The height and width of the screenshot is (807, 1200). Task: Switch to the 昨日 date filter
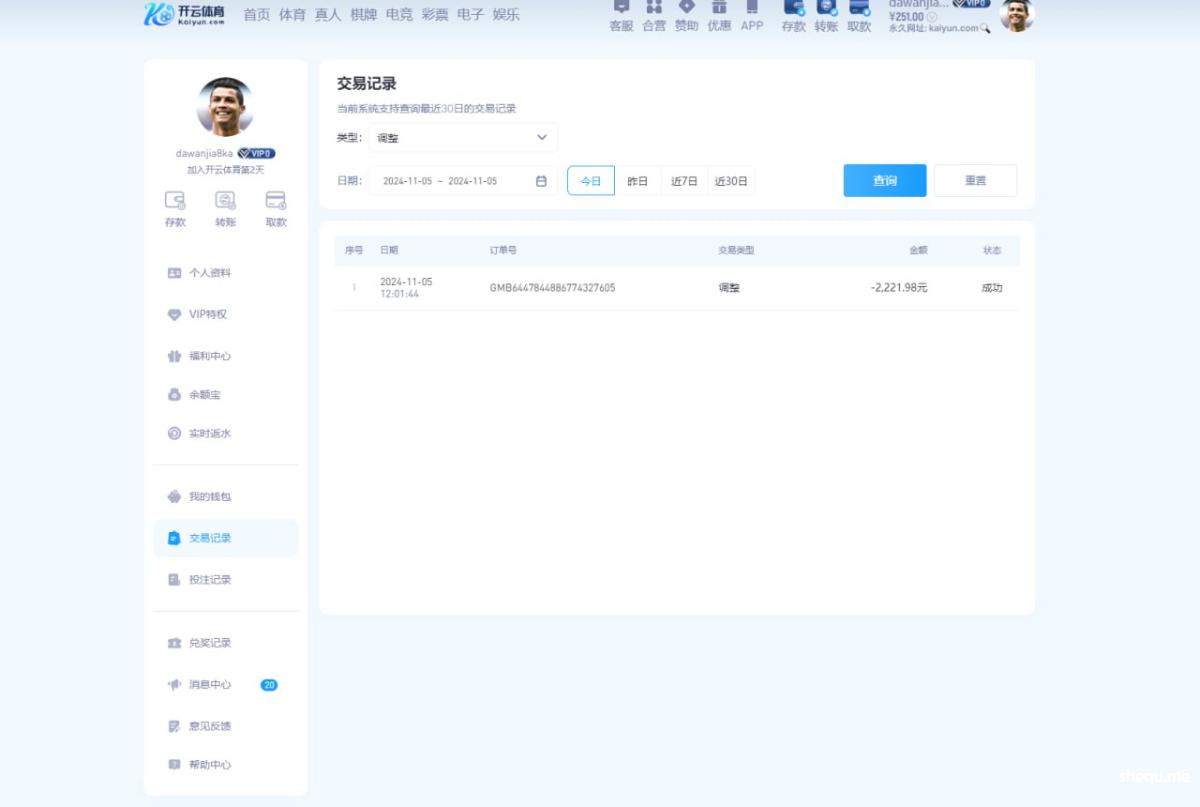637,180
